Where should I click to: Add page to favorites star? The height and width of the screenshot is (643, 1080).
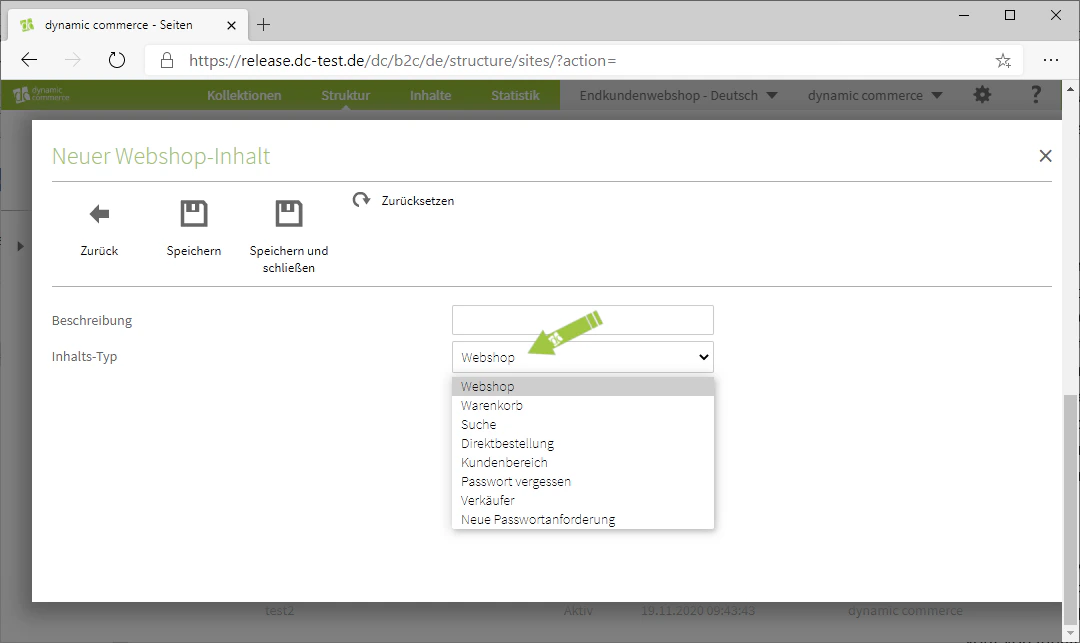1003,61
